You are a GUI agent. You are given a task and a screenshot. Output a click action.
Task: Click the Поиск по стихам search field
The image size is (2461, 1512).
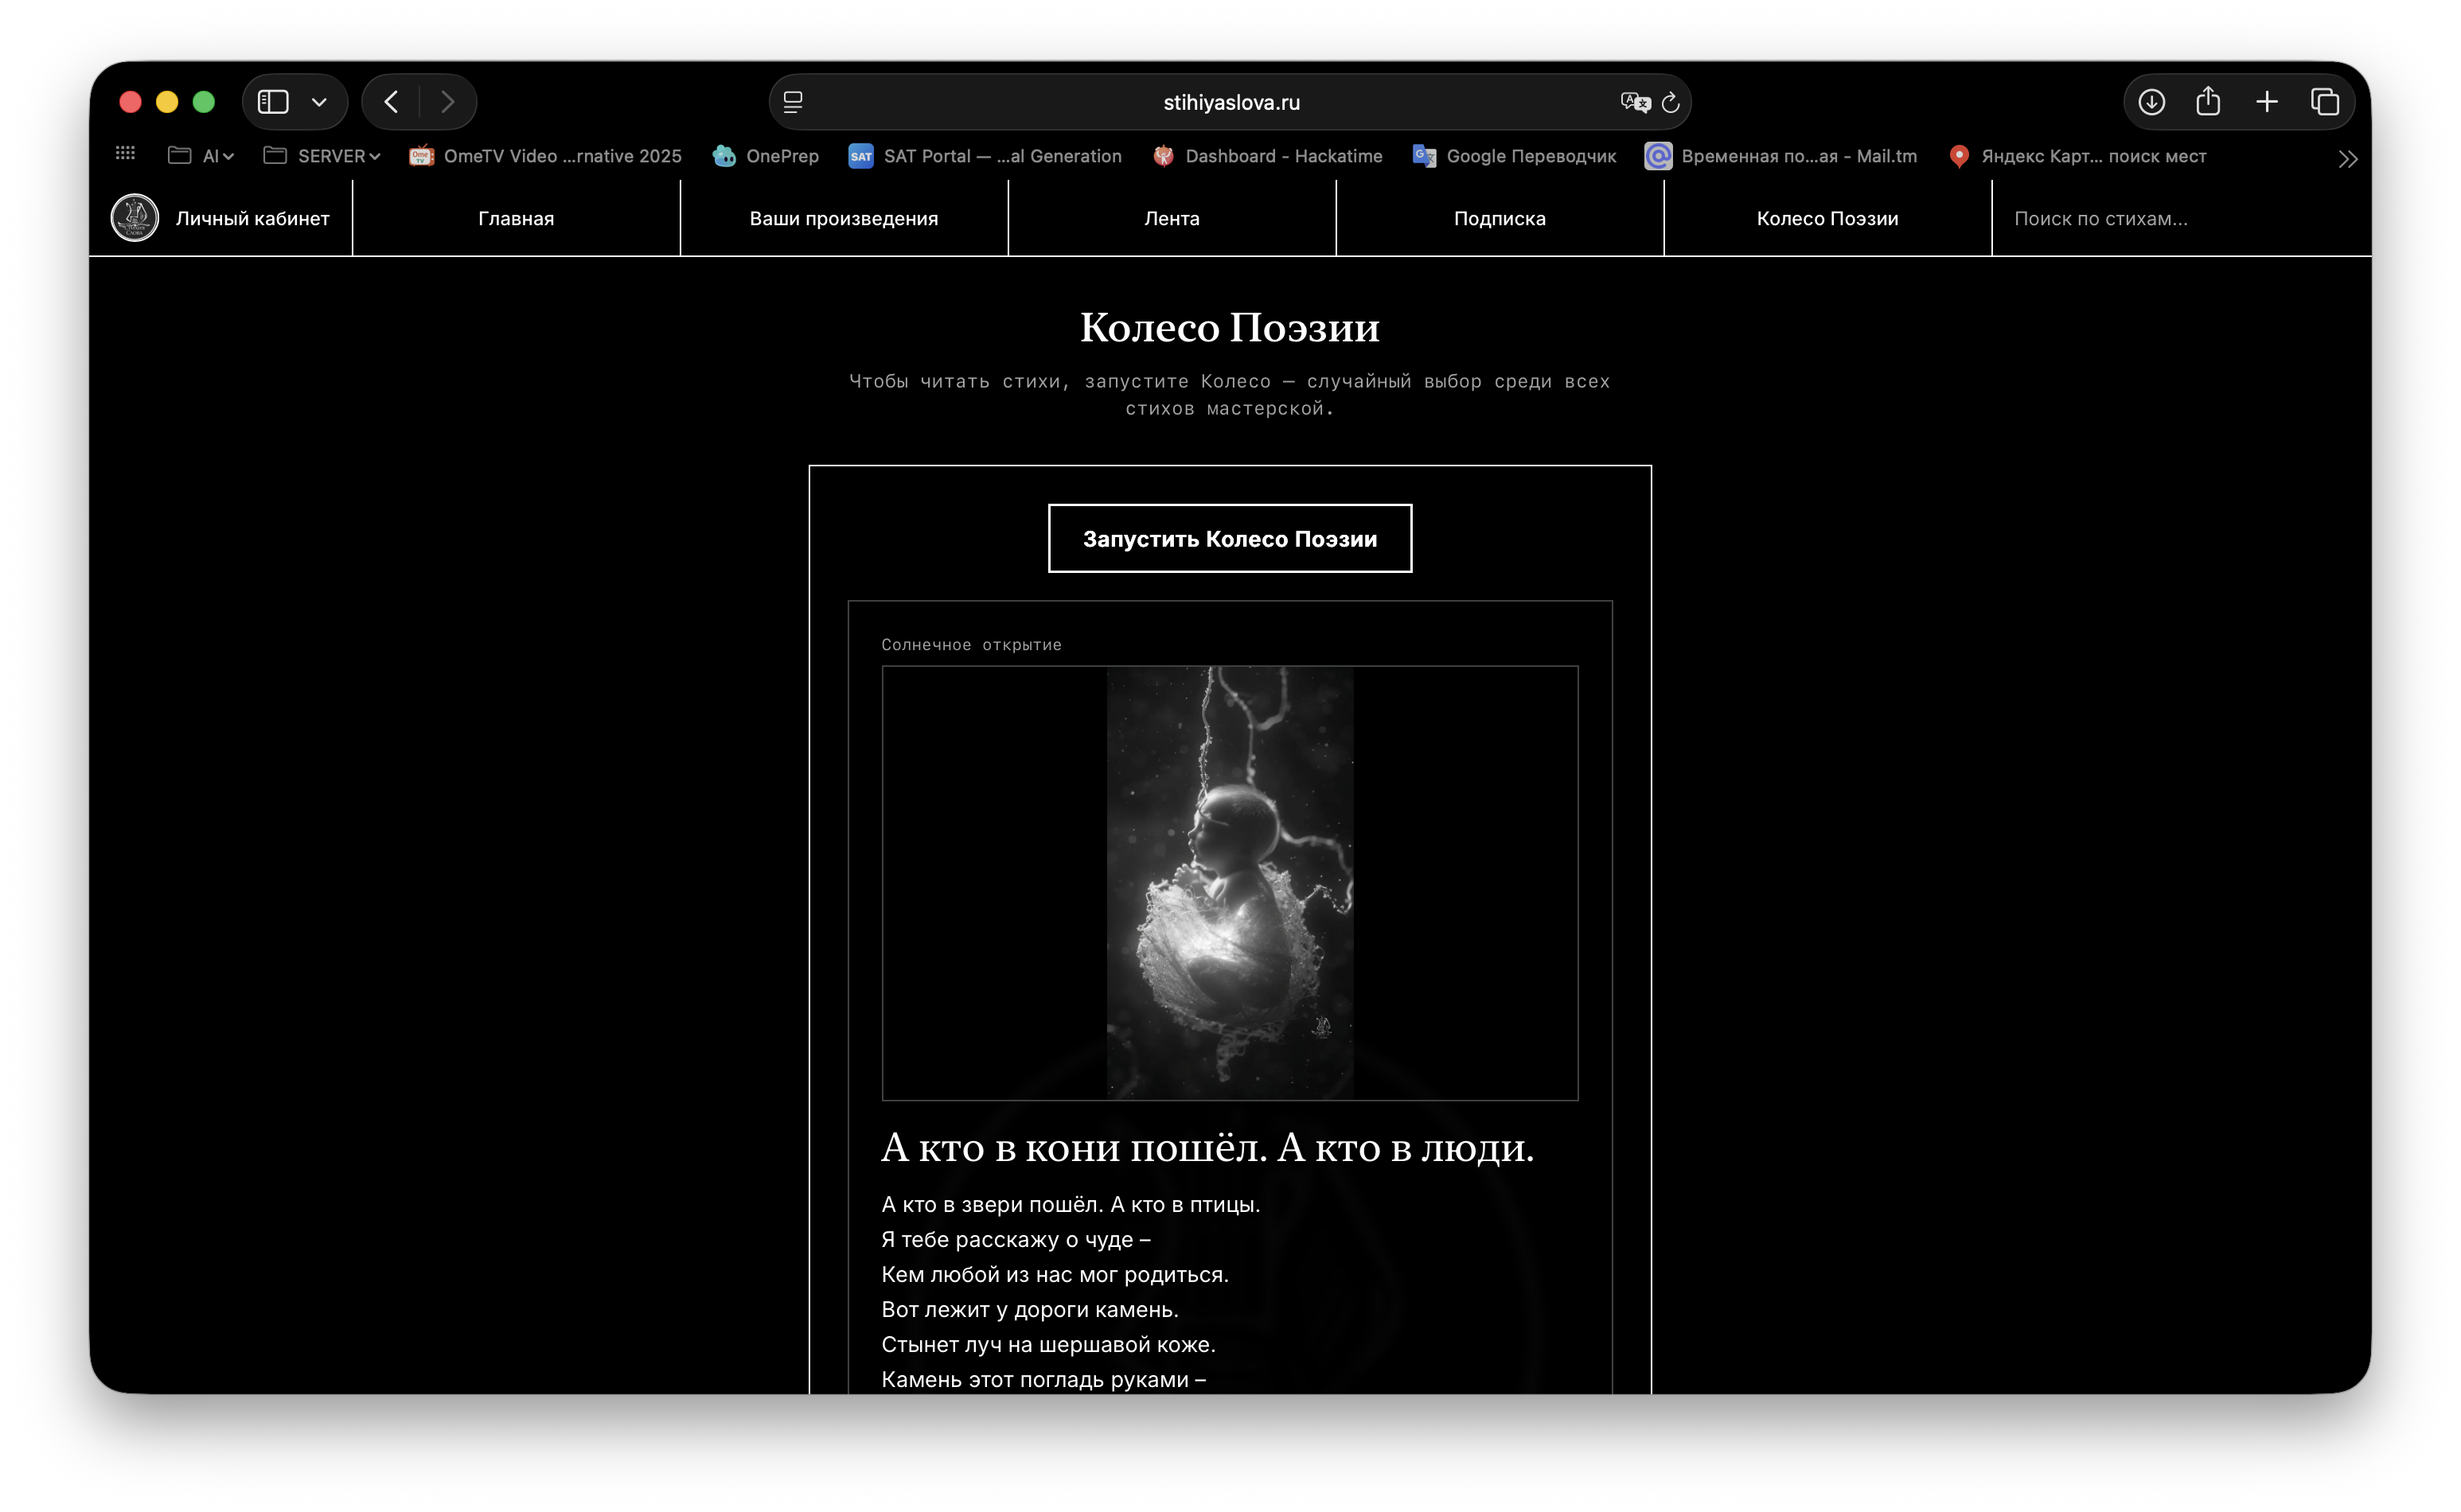(x=2180, y=218)
